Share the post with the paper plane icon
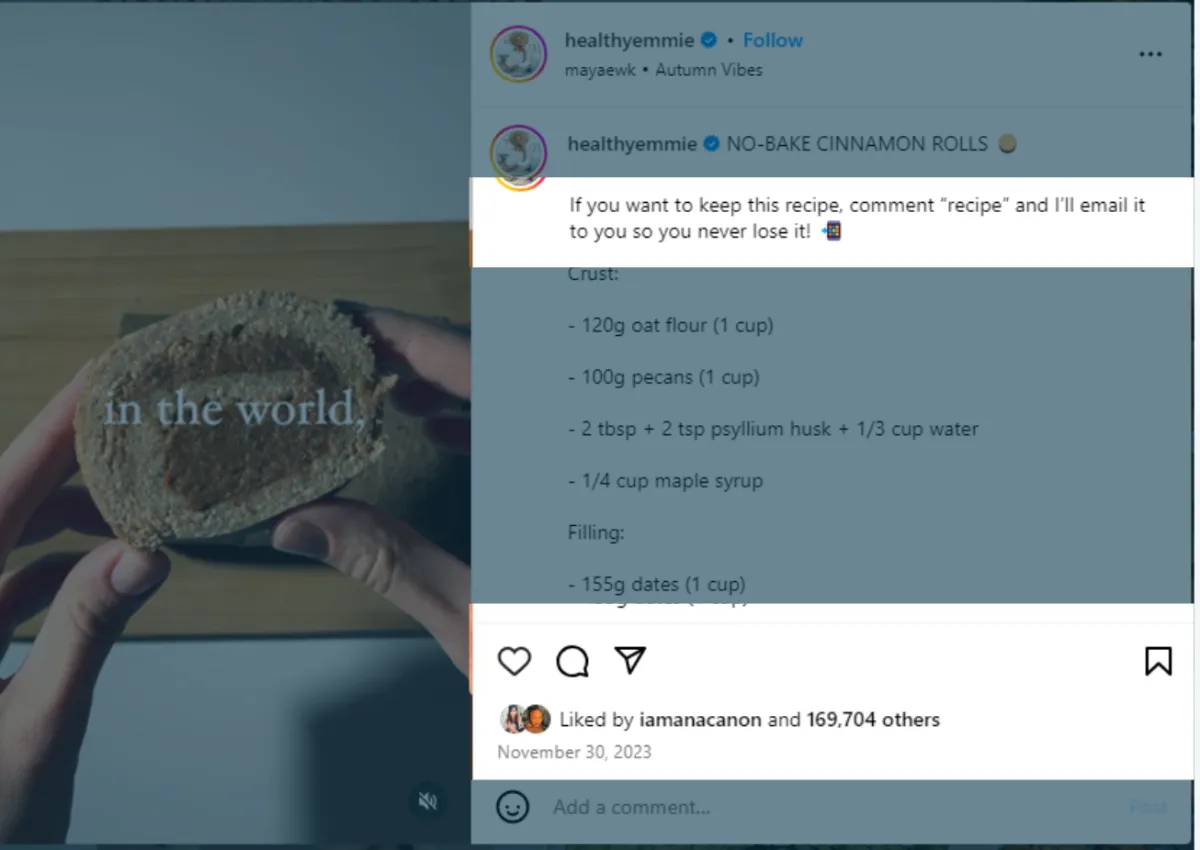Image resolution: width=1200 pixels, height=850 pixels. click(630, 660)
